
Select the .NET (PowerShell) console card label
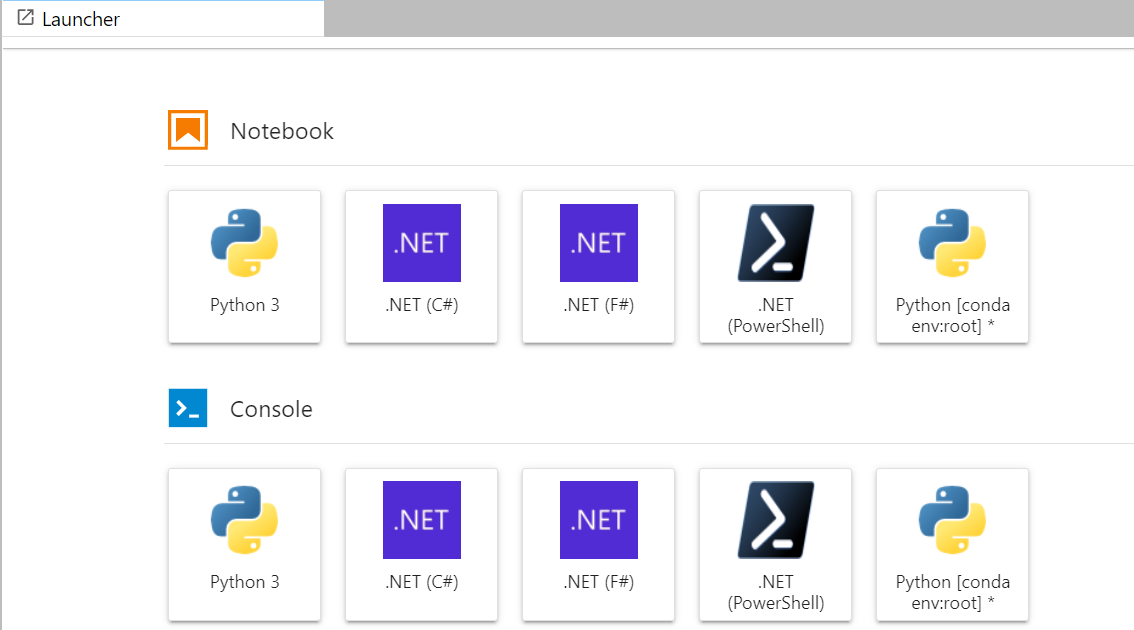click(775, 590)
